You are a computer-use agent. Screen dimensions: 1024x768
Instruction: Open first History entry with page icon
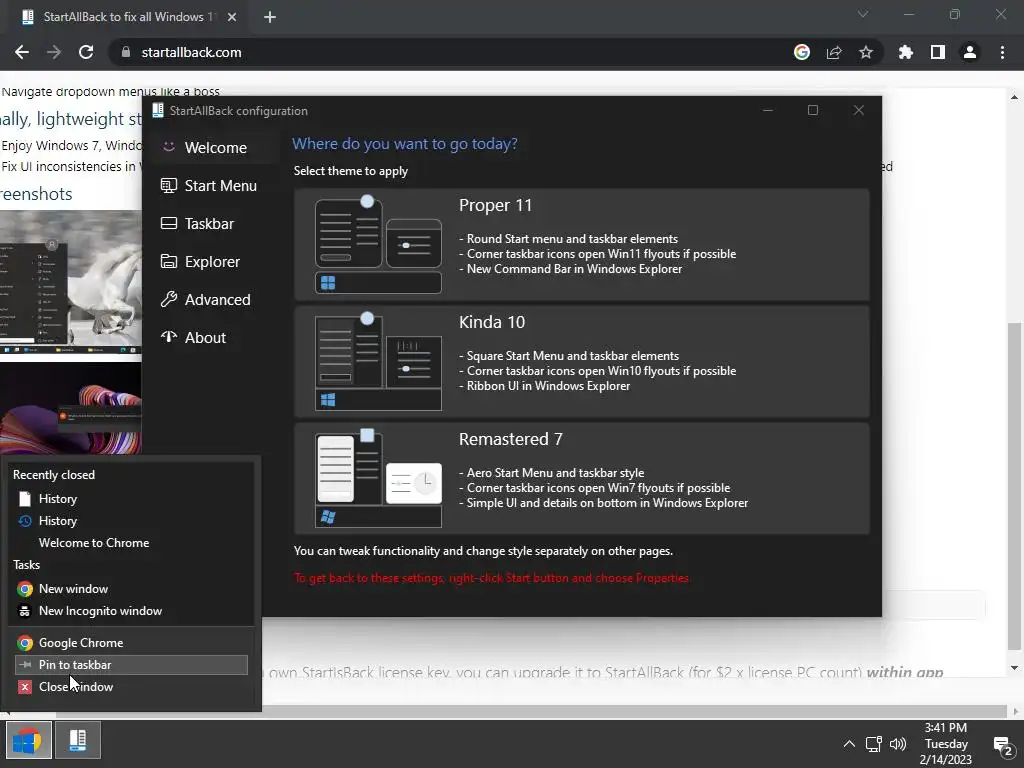pyautogui.click(x=131, y=499)
